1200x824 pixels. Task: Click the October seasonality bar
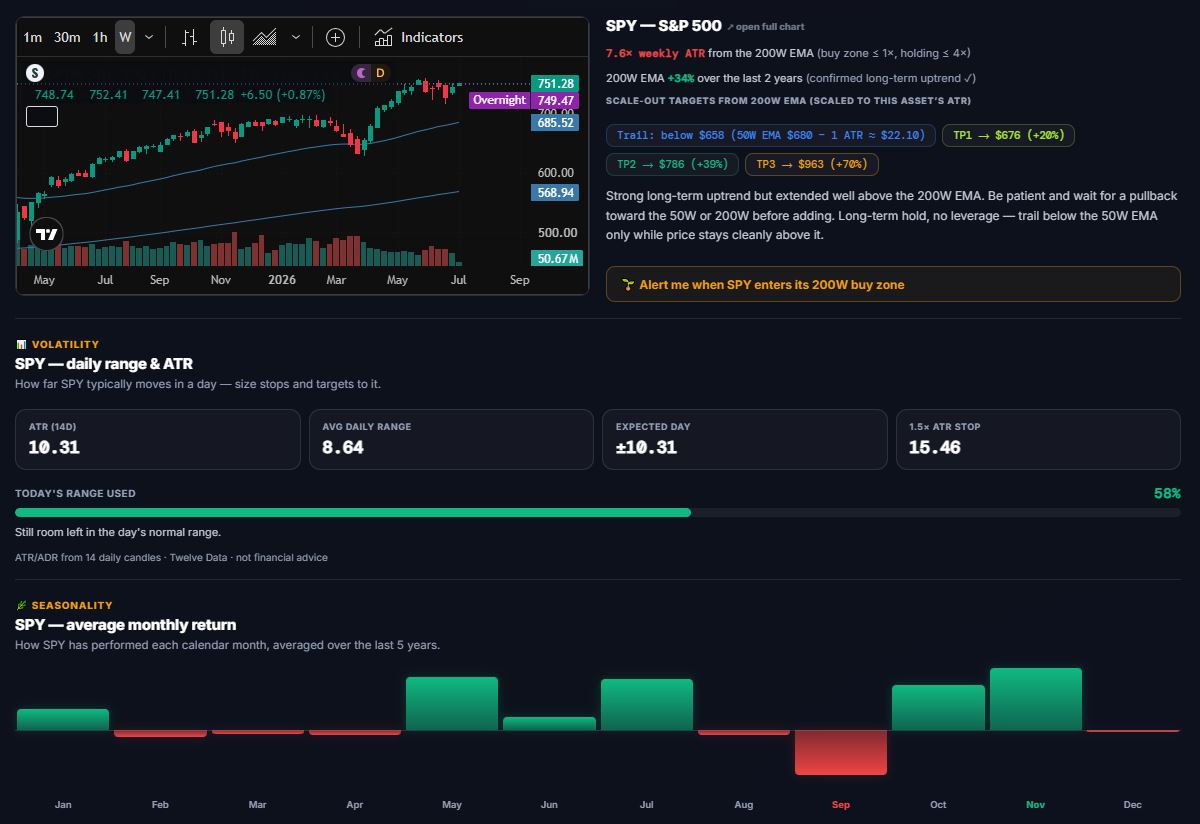[x=938, y=708]
